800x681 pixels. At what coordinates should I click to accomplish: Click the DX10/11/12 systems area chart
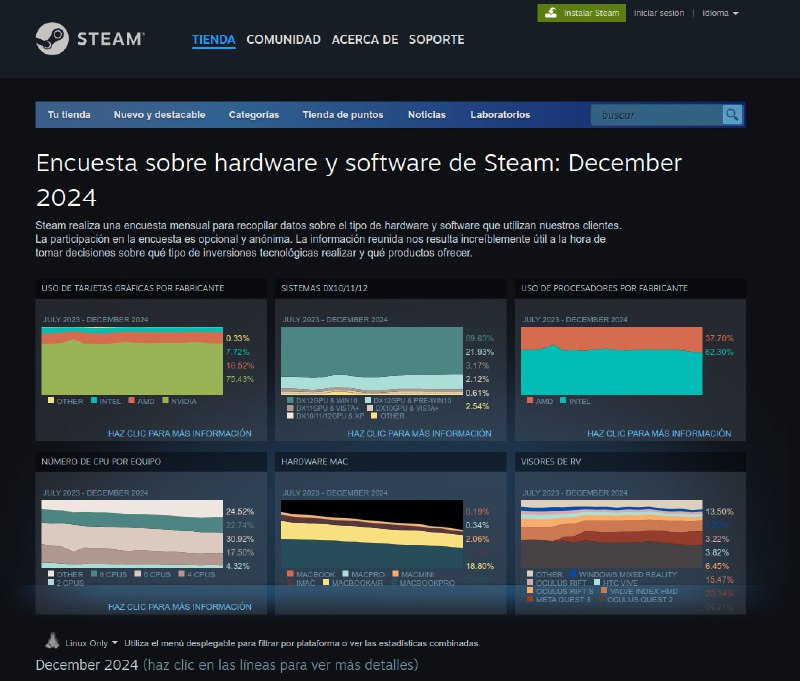point(372,361)
